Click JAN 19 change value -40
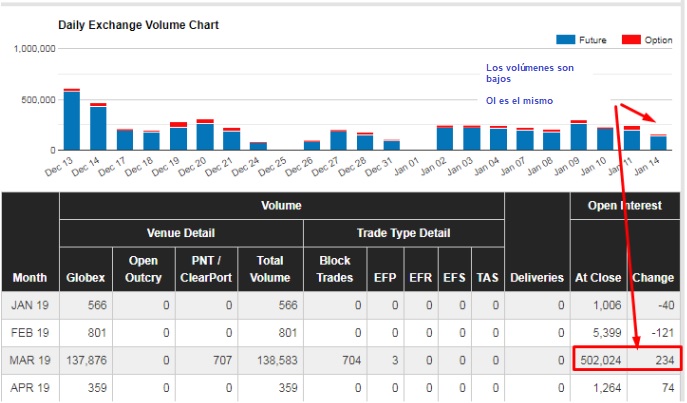 pyautogui.click(x=666, y=305)
